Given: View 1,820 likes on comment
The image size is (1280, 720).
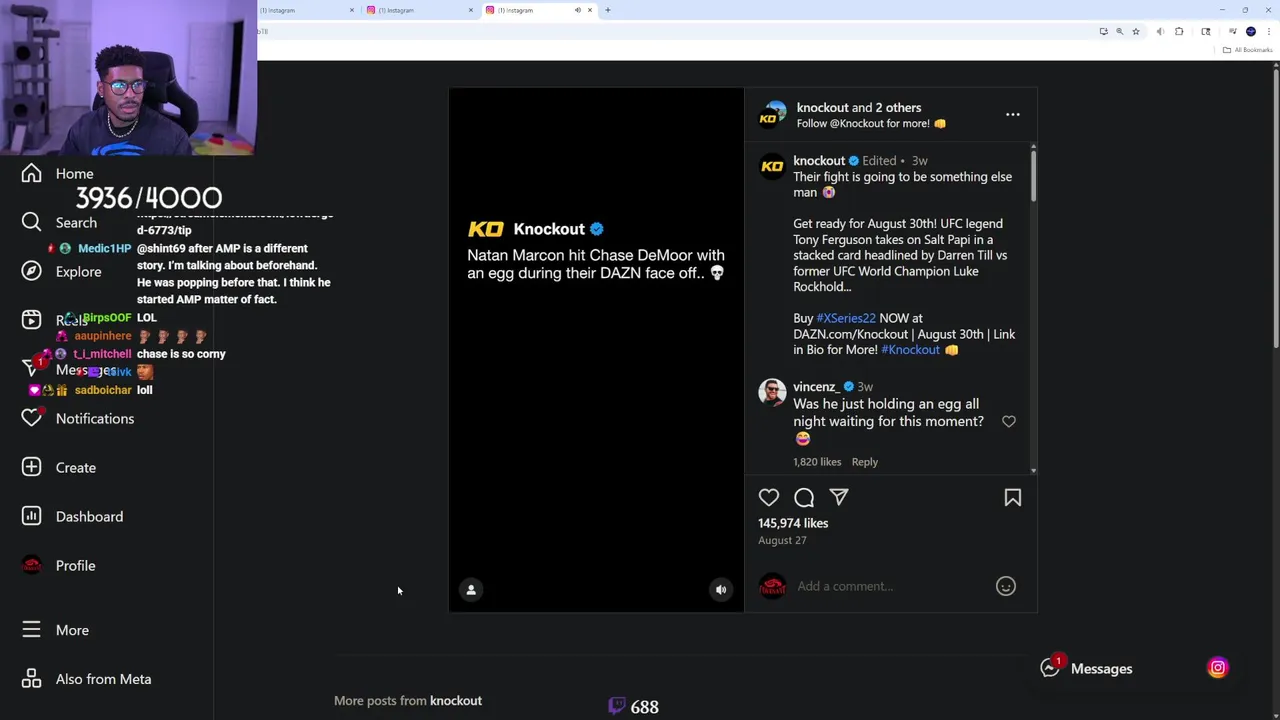Looking at the screenshot, I should click(817, 462).
